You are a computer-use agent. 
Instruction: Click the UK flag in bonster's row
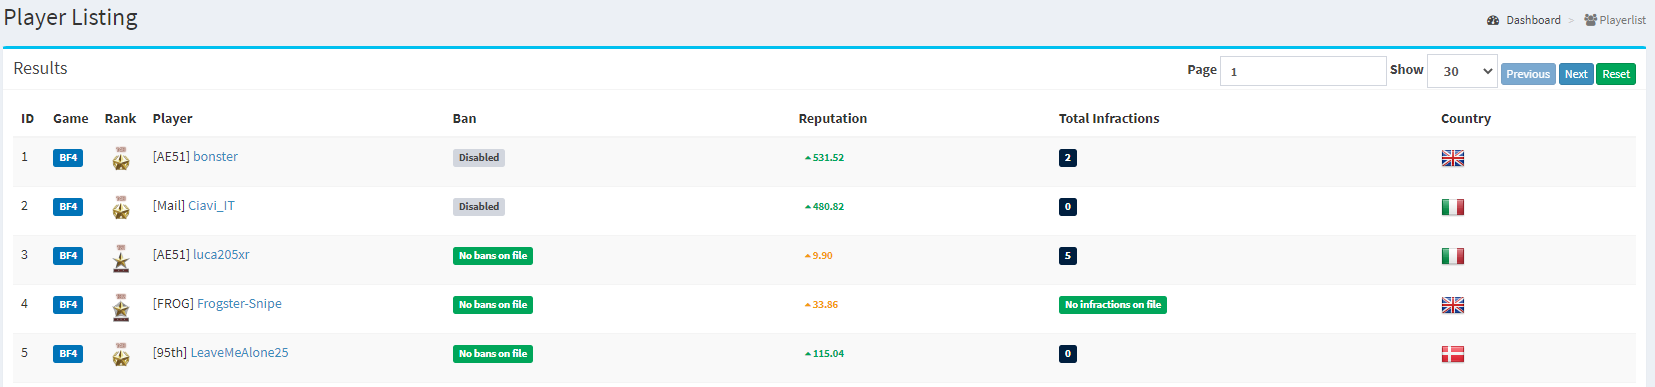pyautogui.click(x=1453, y=158)
